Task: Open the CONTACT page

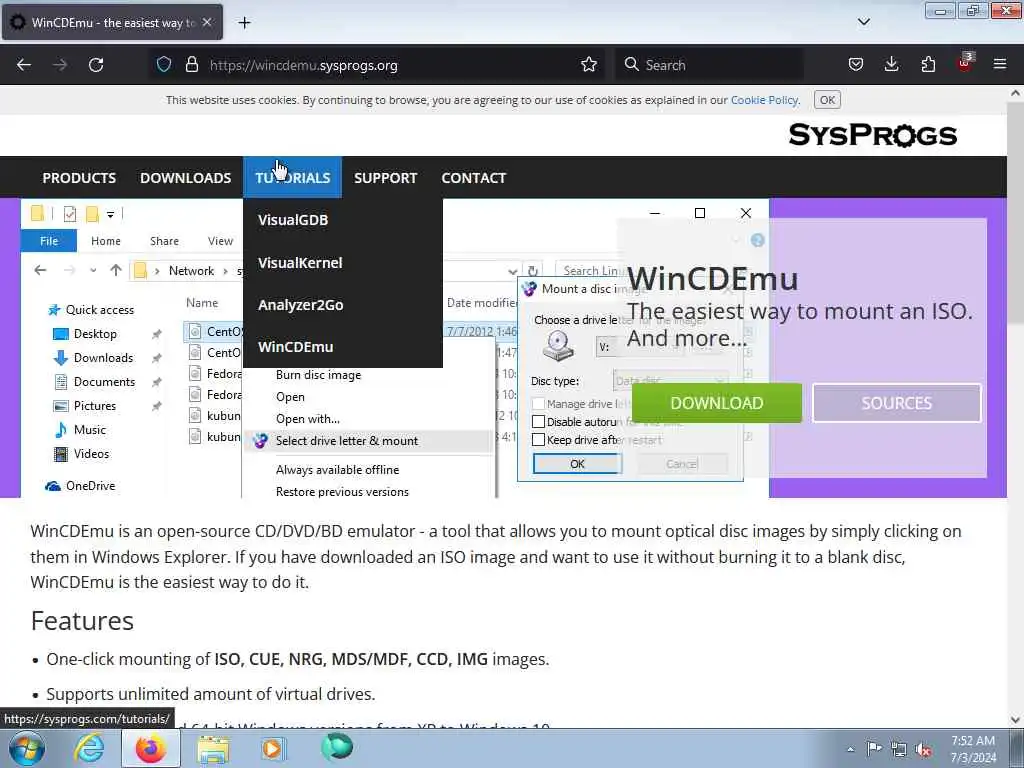Action: pos(473,178)
